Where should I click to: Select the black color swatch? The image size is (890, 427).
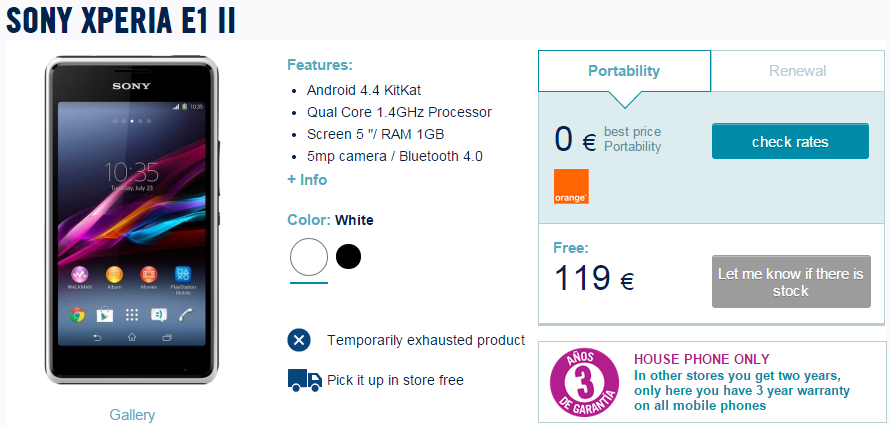point(349,257)
